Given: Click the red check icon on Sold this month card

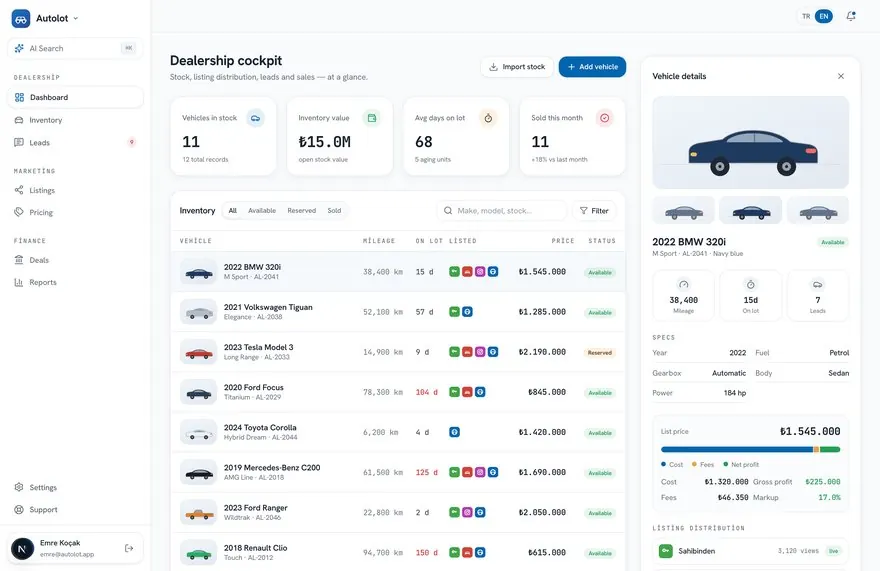Looking at the screenshot, I should 604,118.
